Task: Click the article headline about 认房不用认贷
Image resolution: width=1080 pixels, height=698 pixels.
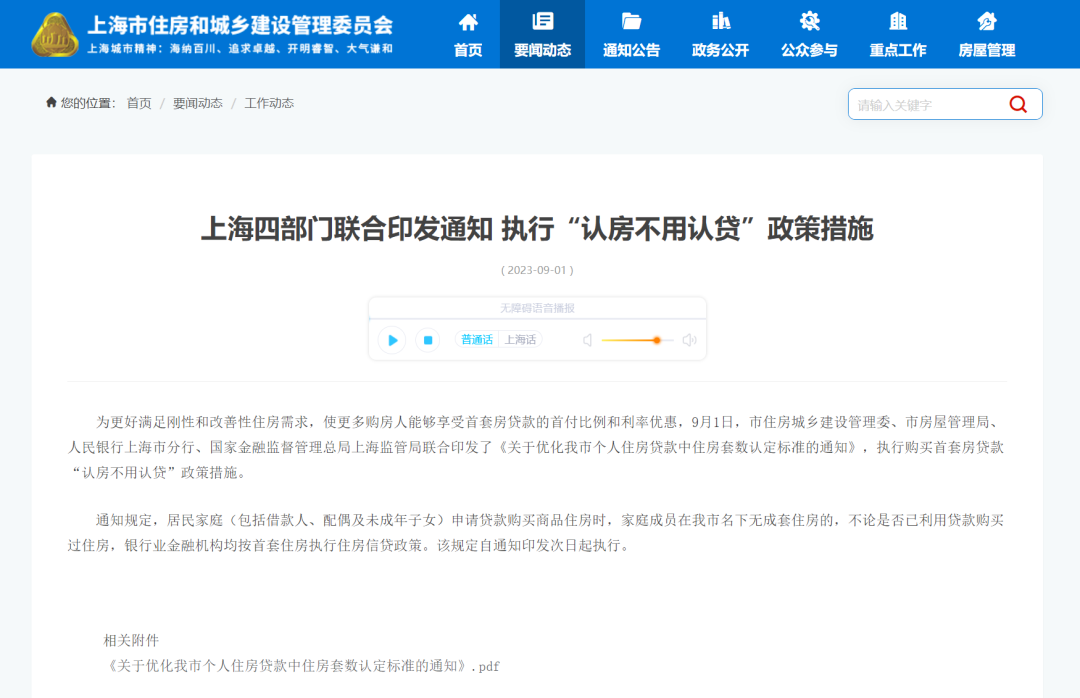Action: pyautogui.click(x=537, y=229)
